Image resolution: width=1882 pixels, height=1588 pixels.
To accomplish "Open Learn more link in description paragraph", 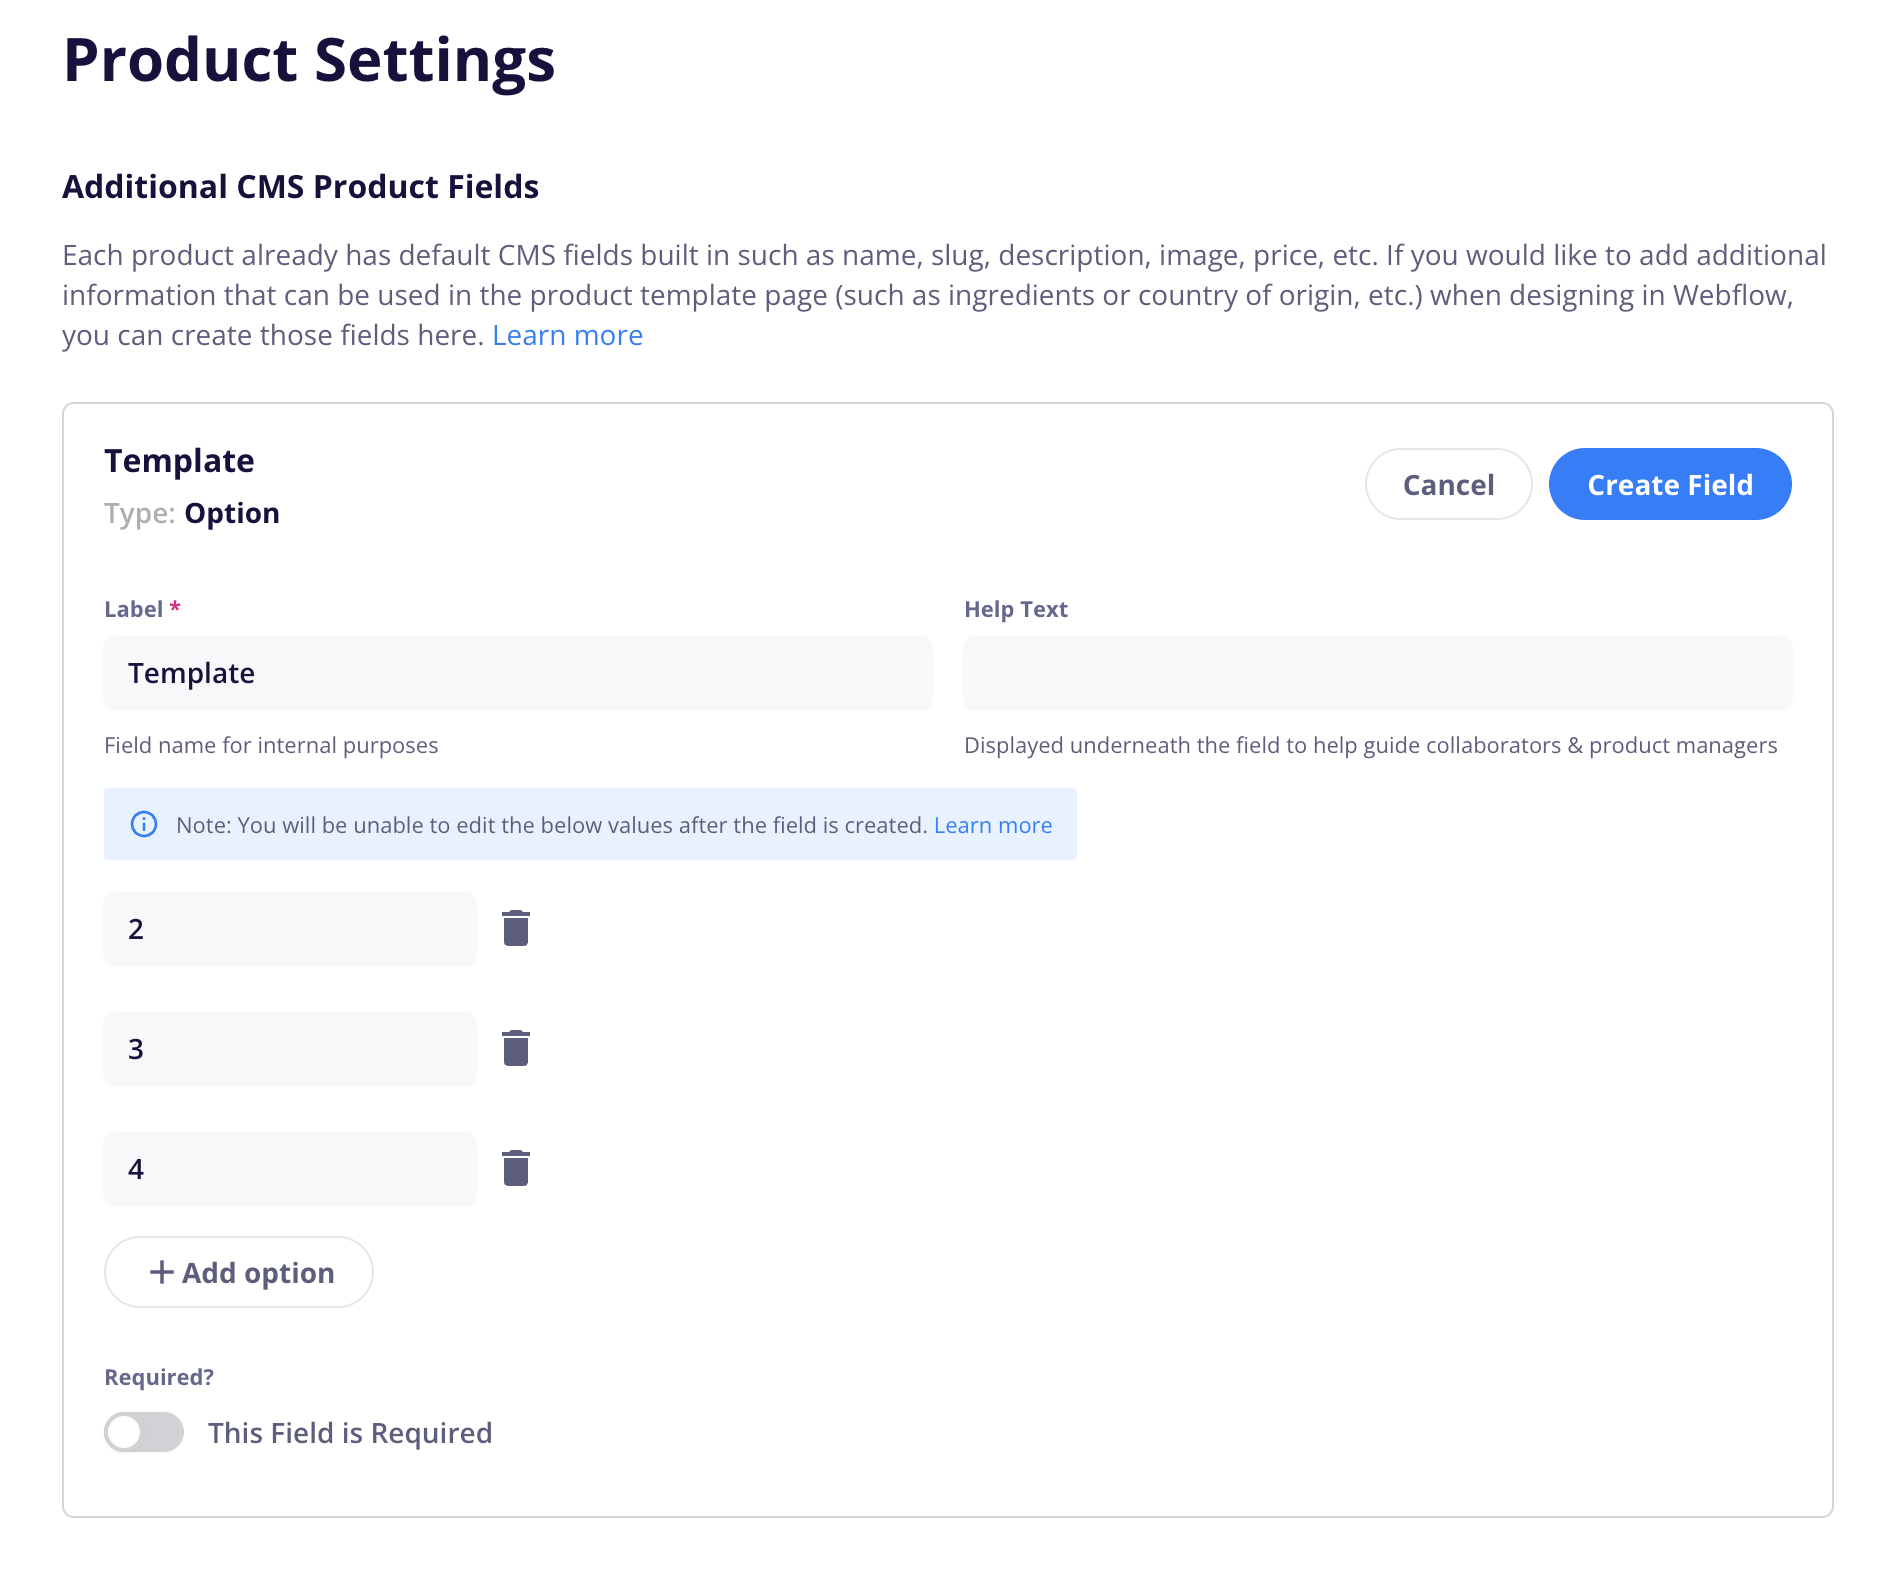I will 567,335.
